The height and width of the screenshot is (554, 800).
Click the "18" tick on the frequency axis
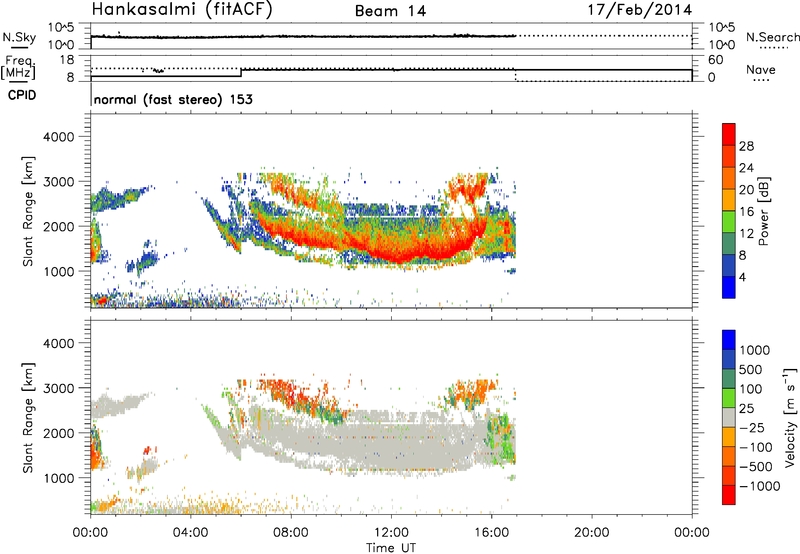67,60
